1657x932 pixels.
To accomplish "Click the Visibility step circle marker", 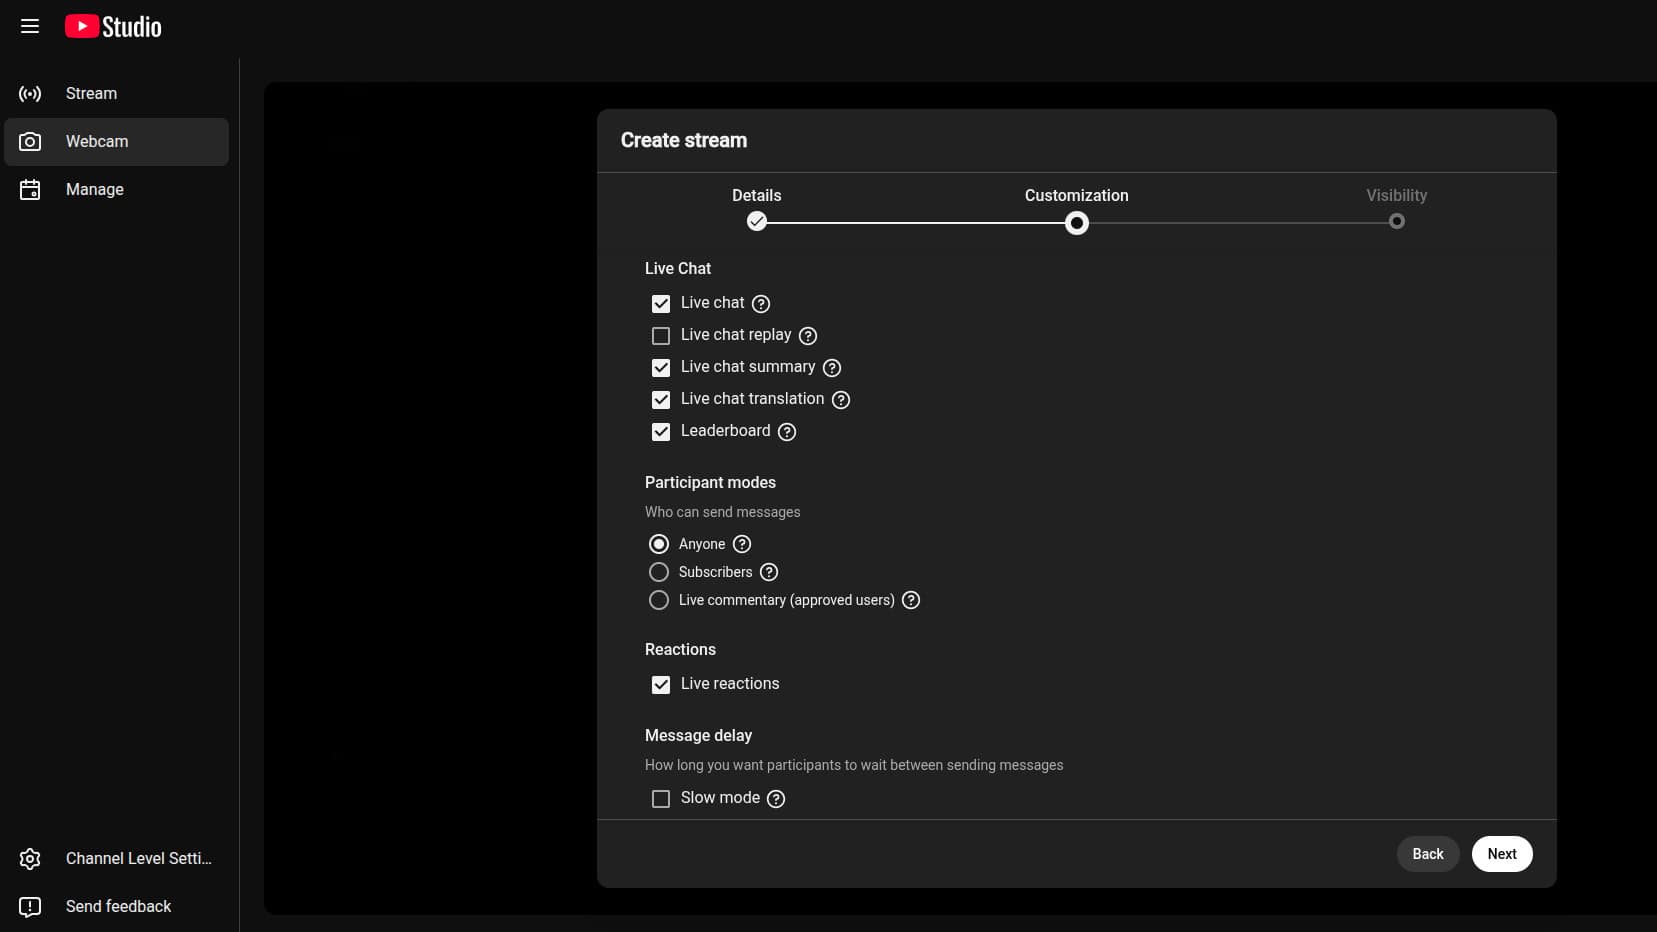I will (x=1397, y=222).
